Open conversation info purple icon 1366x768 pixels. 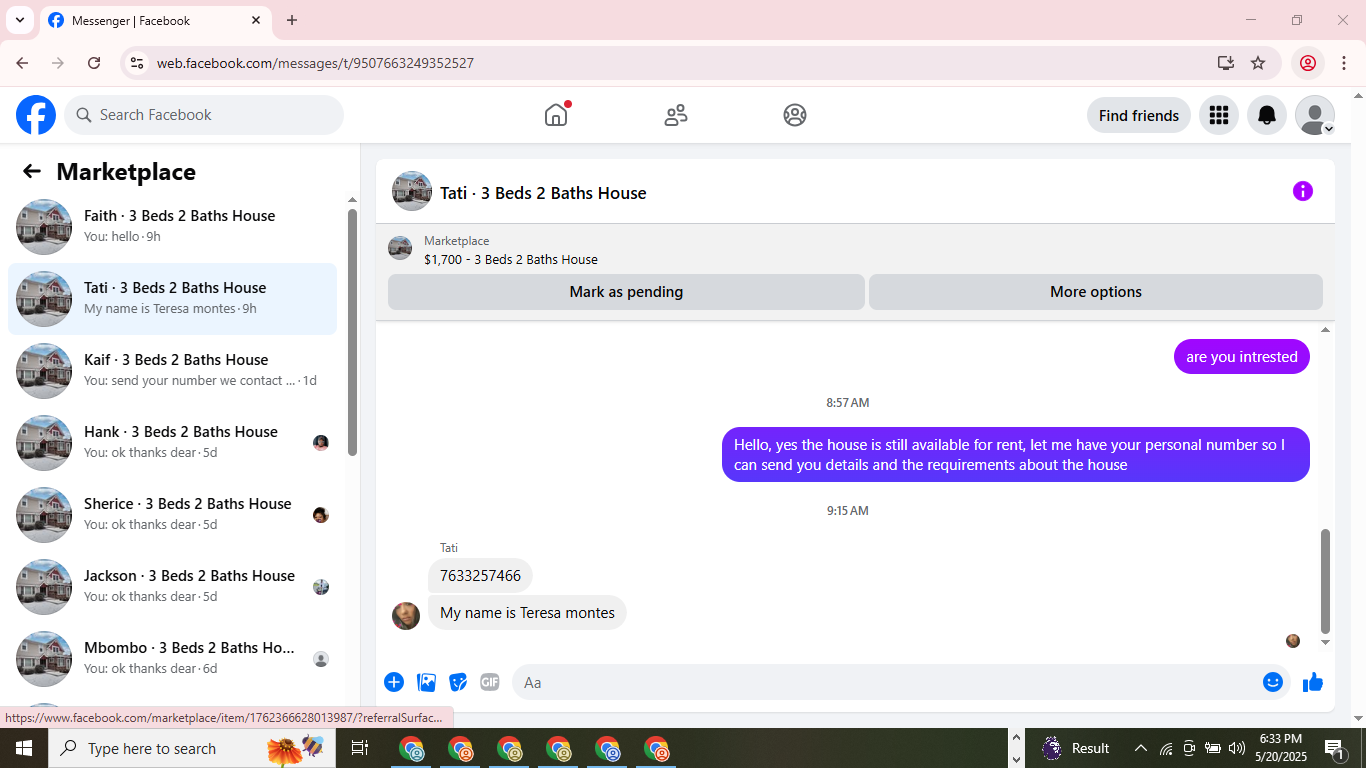point(1303,191)
